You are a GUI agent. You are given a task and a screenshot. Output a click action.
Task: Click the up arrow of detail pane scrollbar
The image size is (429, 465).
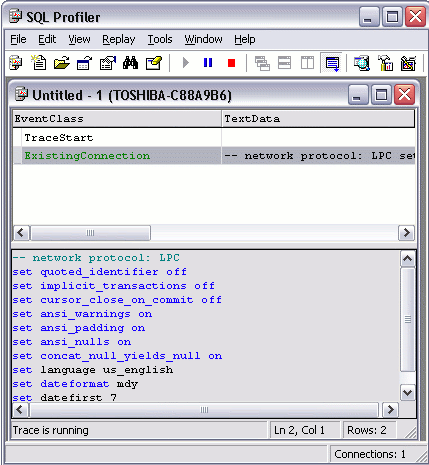pos(408,259)
